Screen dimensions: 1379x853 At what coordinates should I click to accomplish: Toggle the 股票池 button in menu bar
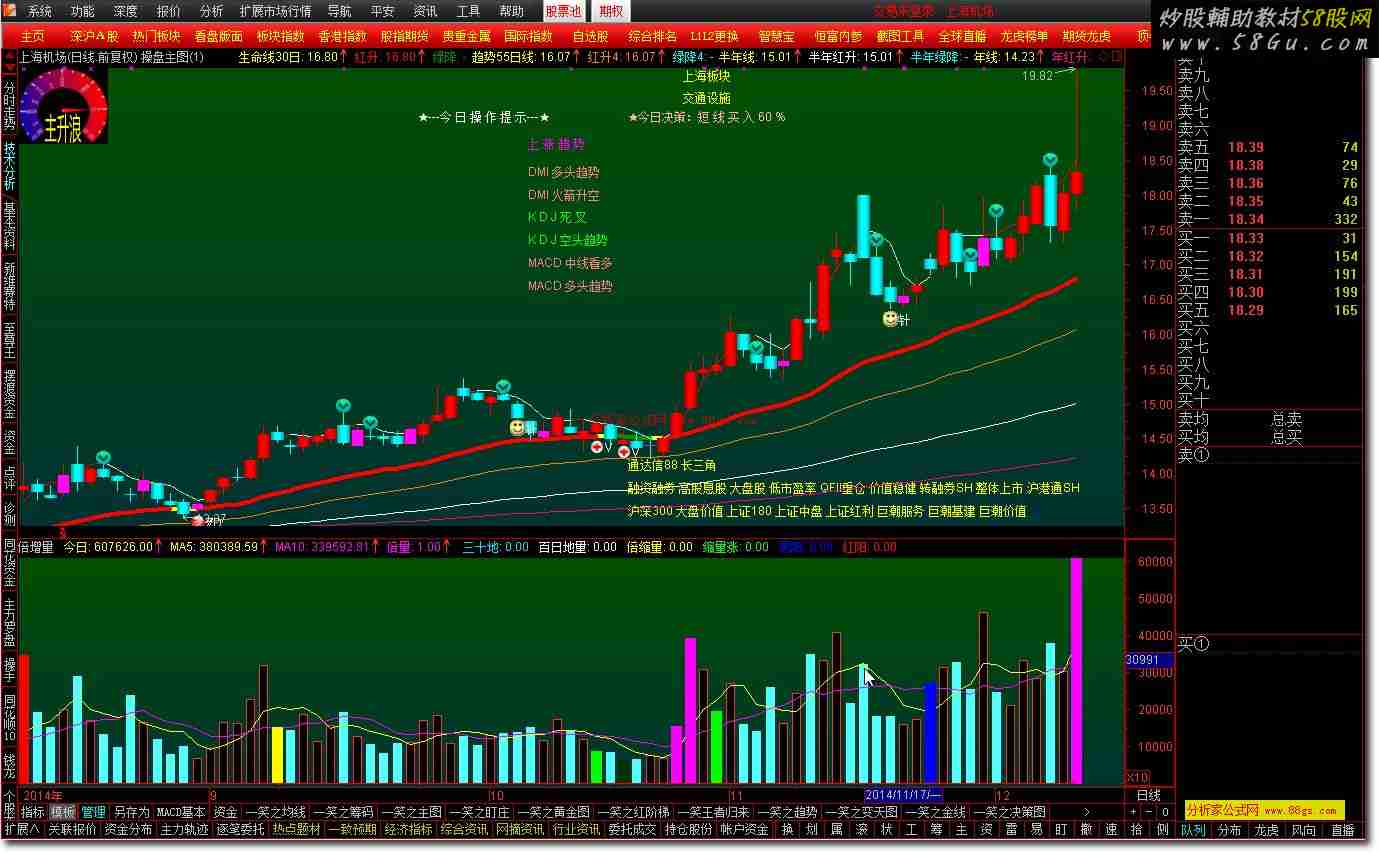tap(563, 11)
